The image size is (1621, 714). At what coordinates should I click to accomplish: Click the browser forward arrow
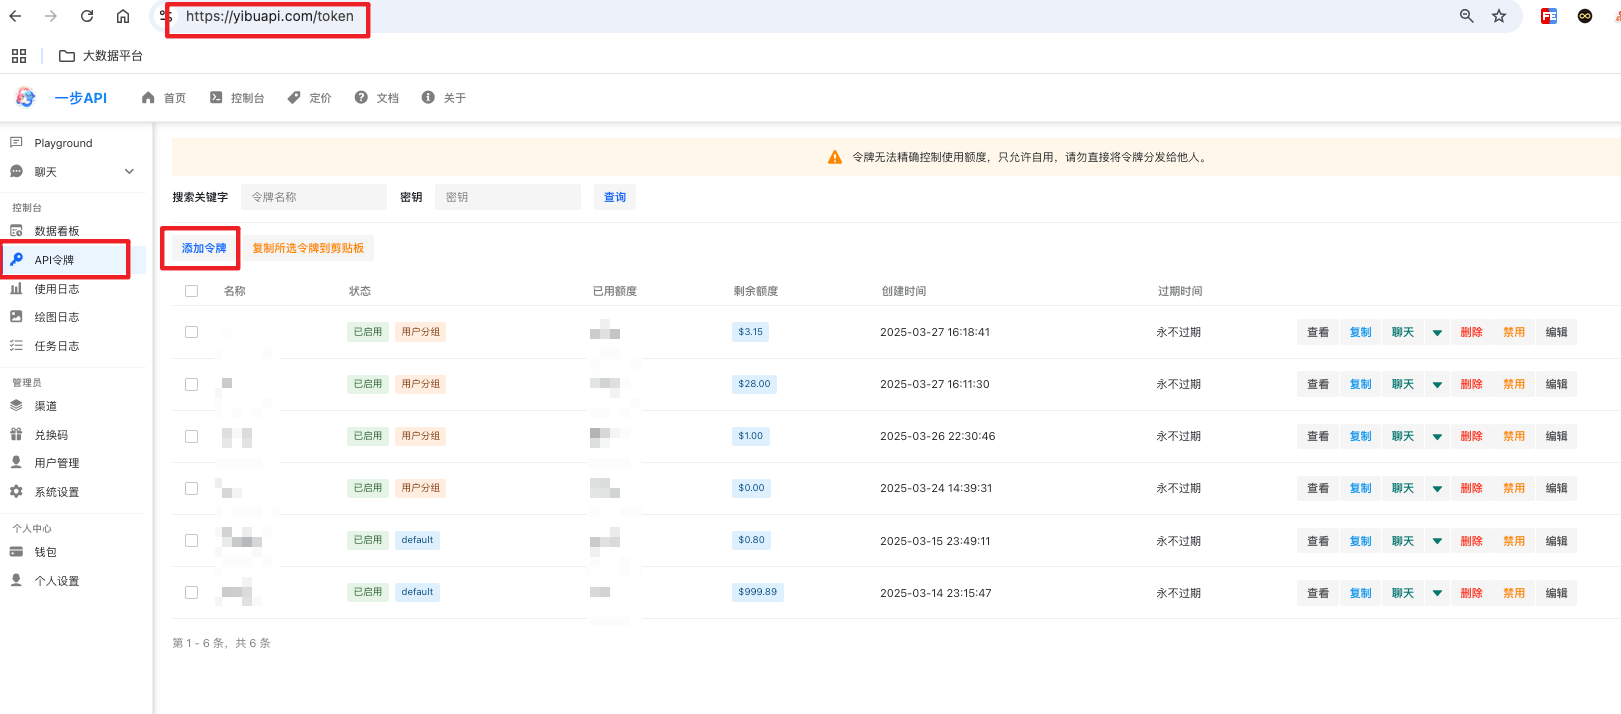point(51,16)
